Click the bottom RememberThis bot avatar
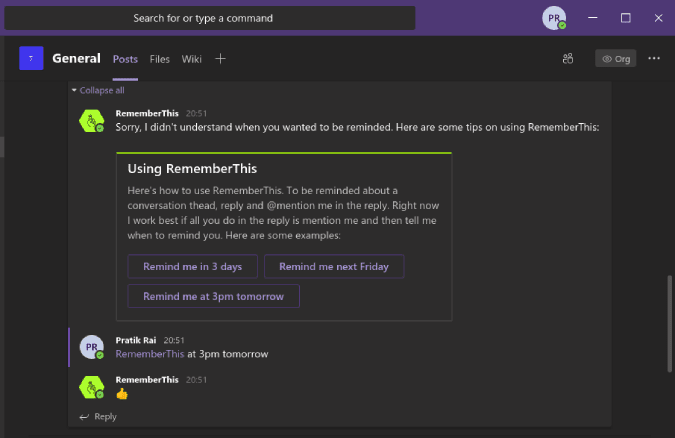 click(92, 387)
